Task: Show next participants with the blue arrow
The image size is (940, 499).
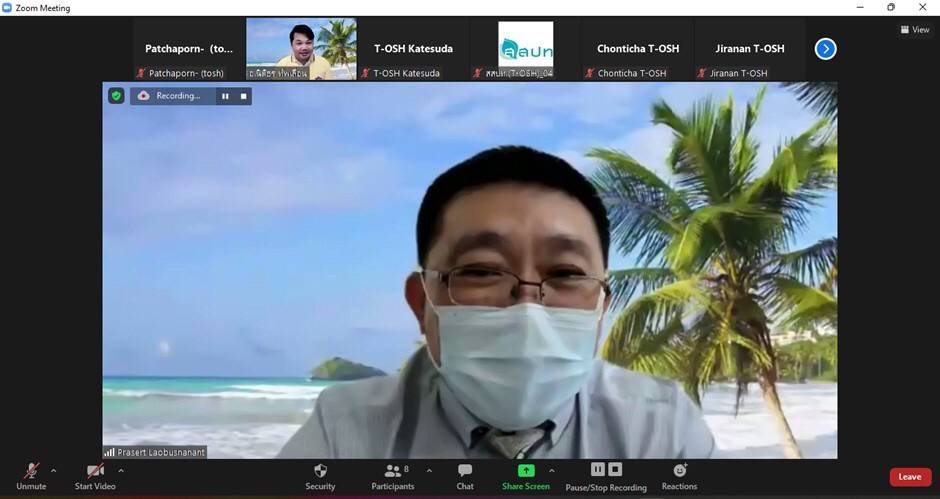Action: pyautogui.click(x=825, y=48)
